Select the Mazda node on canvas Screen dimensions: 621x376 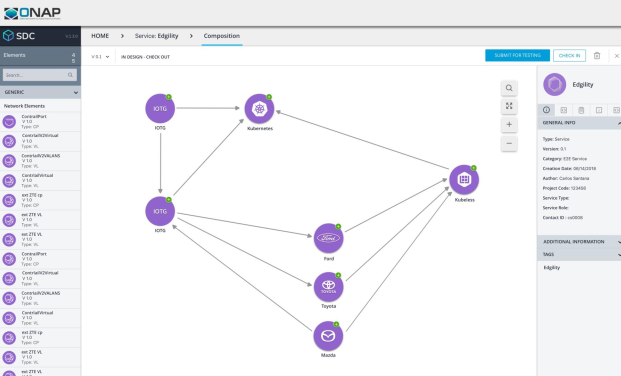pos(328,336)
